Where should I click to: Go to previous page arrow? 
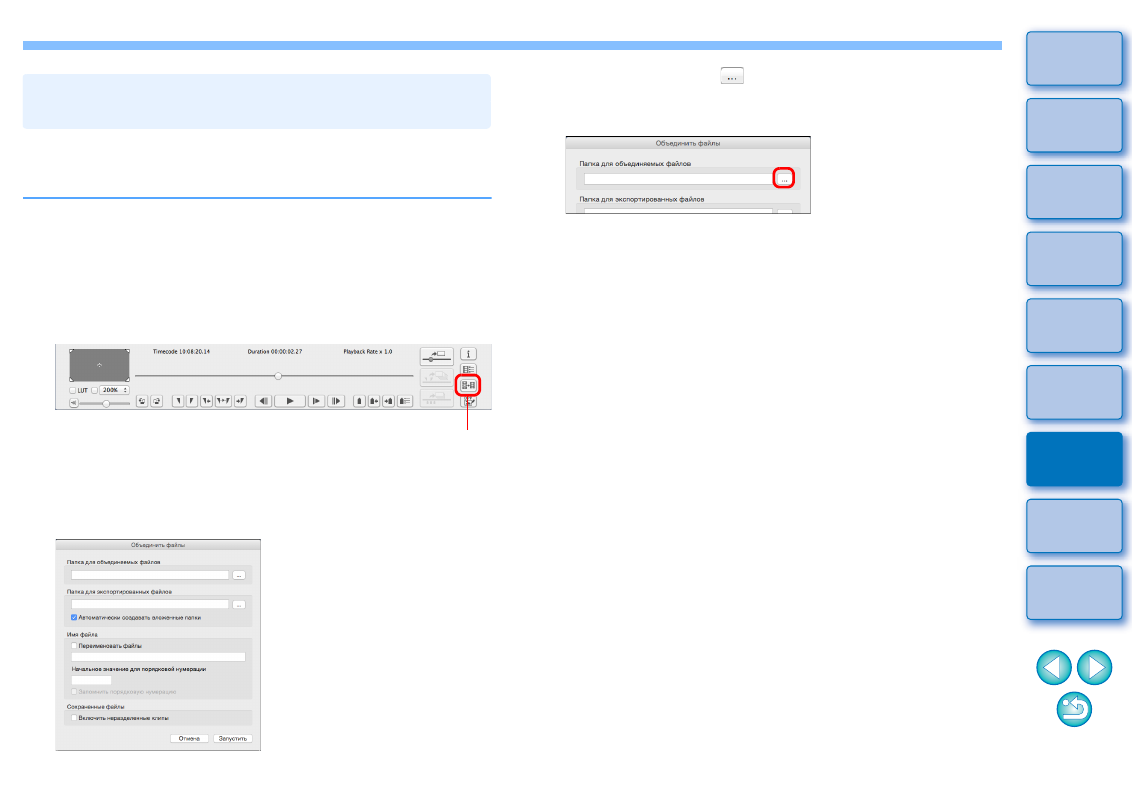pyautogui.click(x=1053, y=667)
